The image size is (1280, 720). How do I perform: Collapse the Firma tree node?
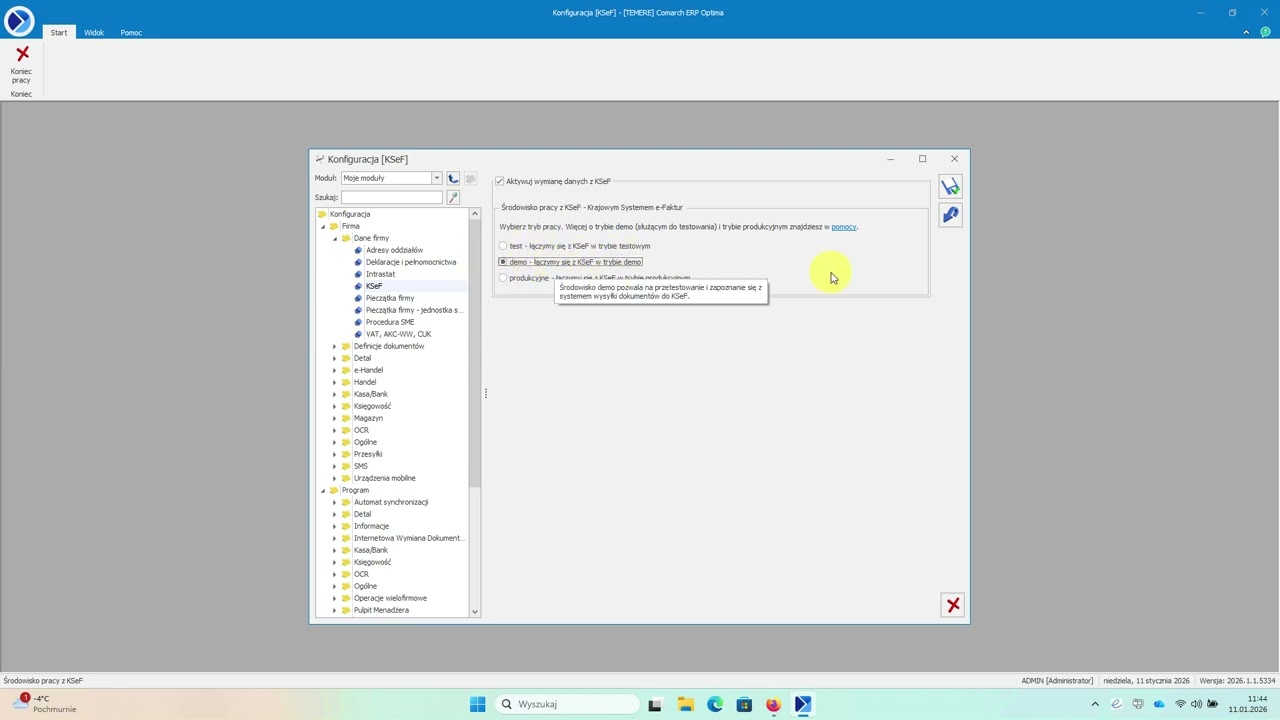click(x=323, y=226)
